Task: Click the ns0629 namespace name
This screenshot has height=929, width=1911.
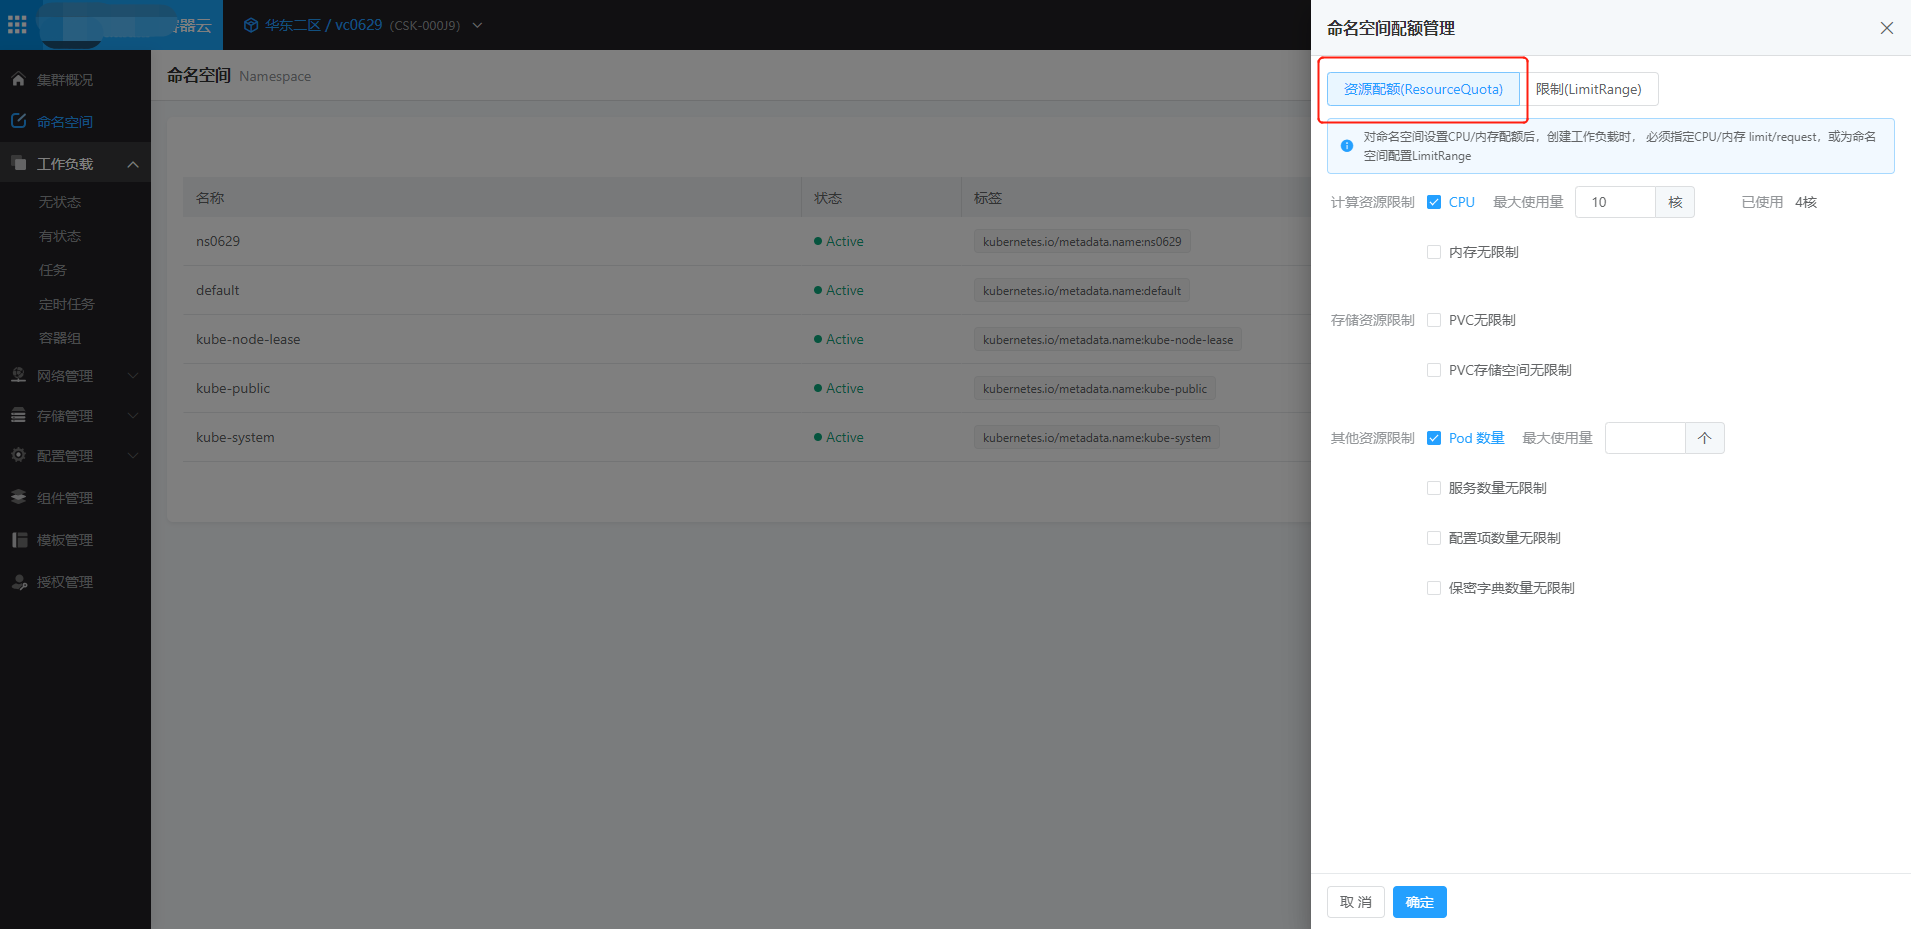Action: [x=218, y=241]
